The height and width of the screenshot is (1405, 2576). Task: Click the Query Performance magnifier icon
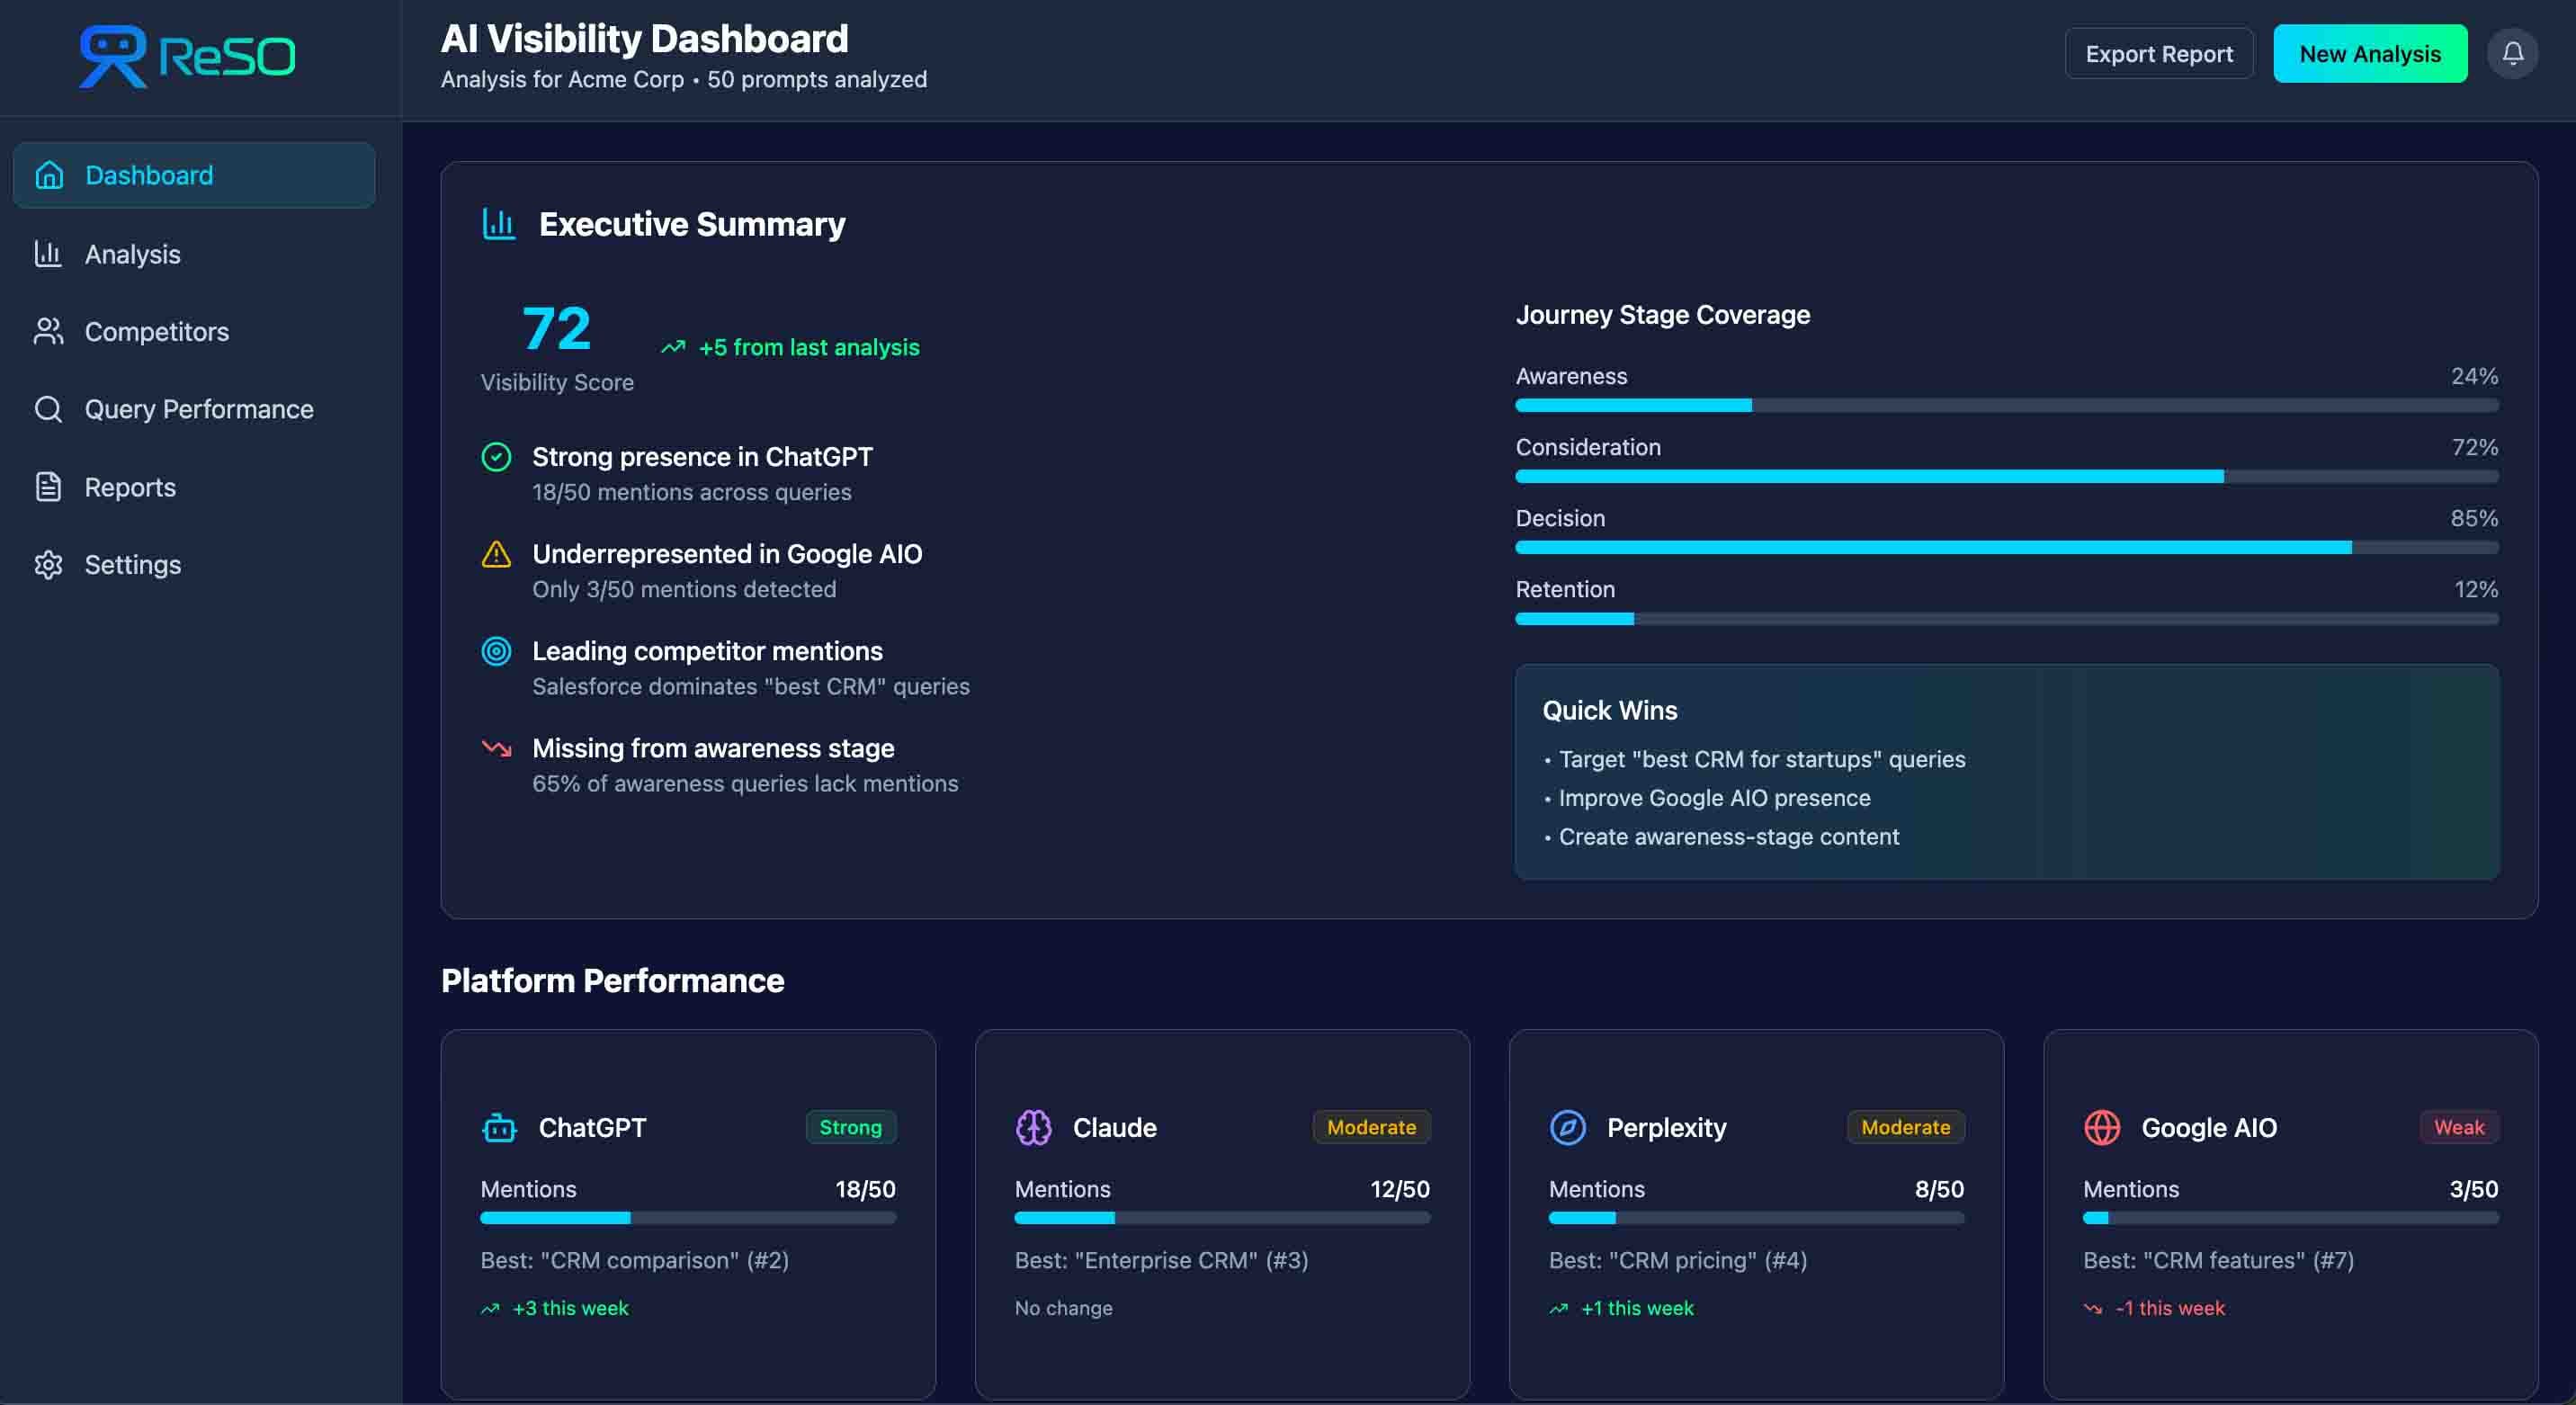point(50,409)
